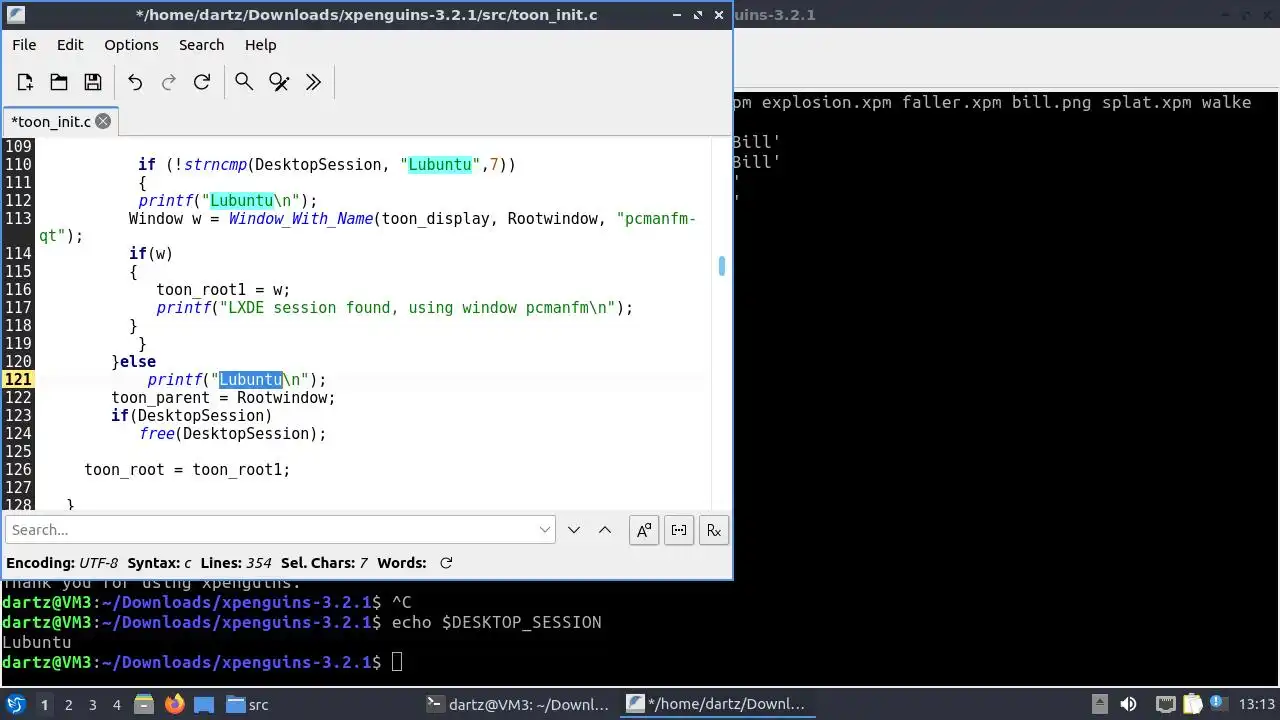Switch to virtual desktop 4
1280x720 pixels.
[116, 705]
